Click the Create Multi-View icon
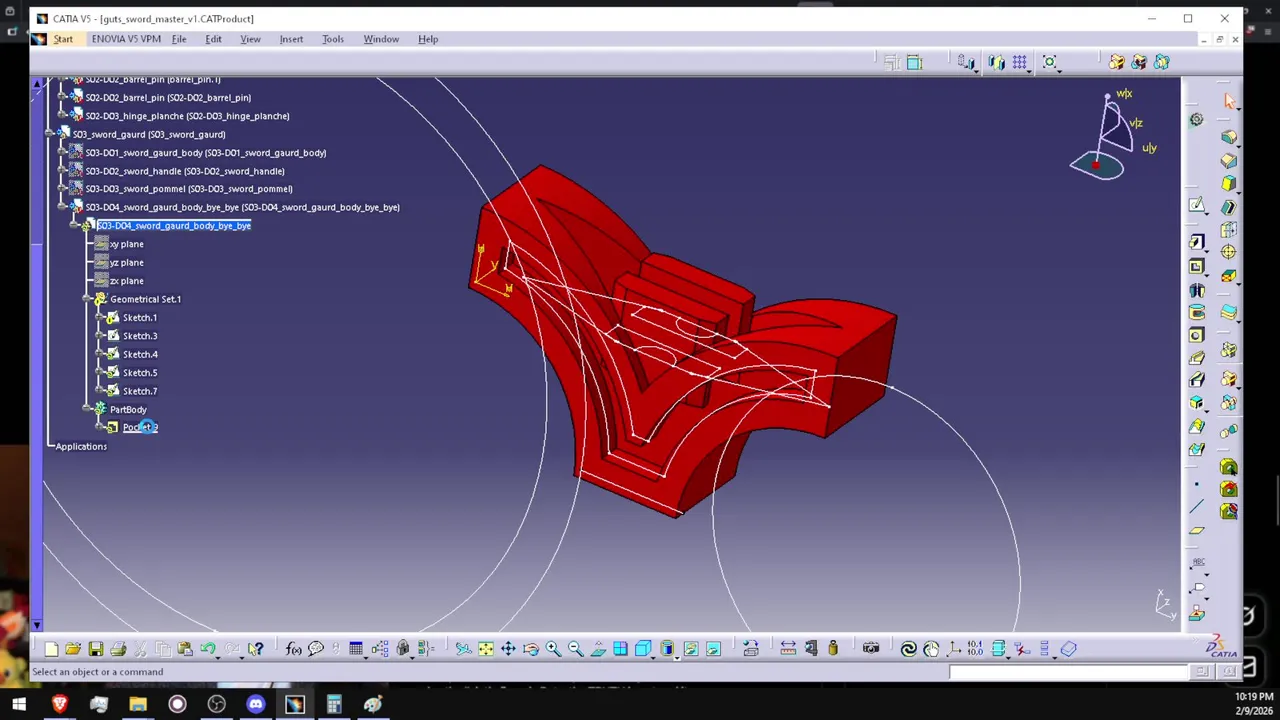Screen dimensions: 1280x720 (x=620, y=649)
